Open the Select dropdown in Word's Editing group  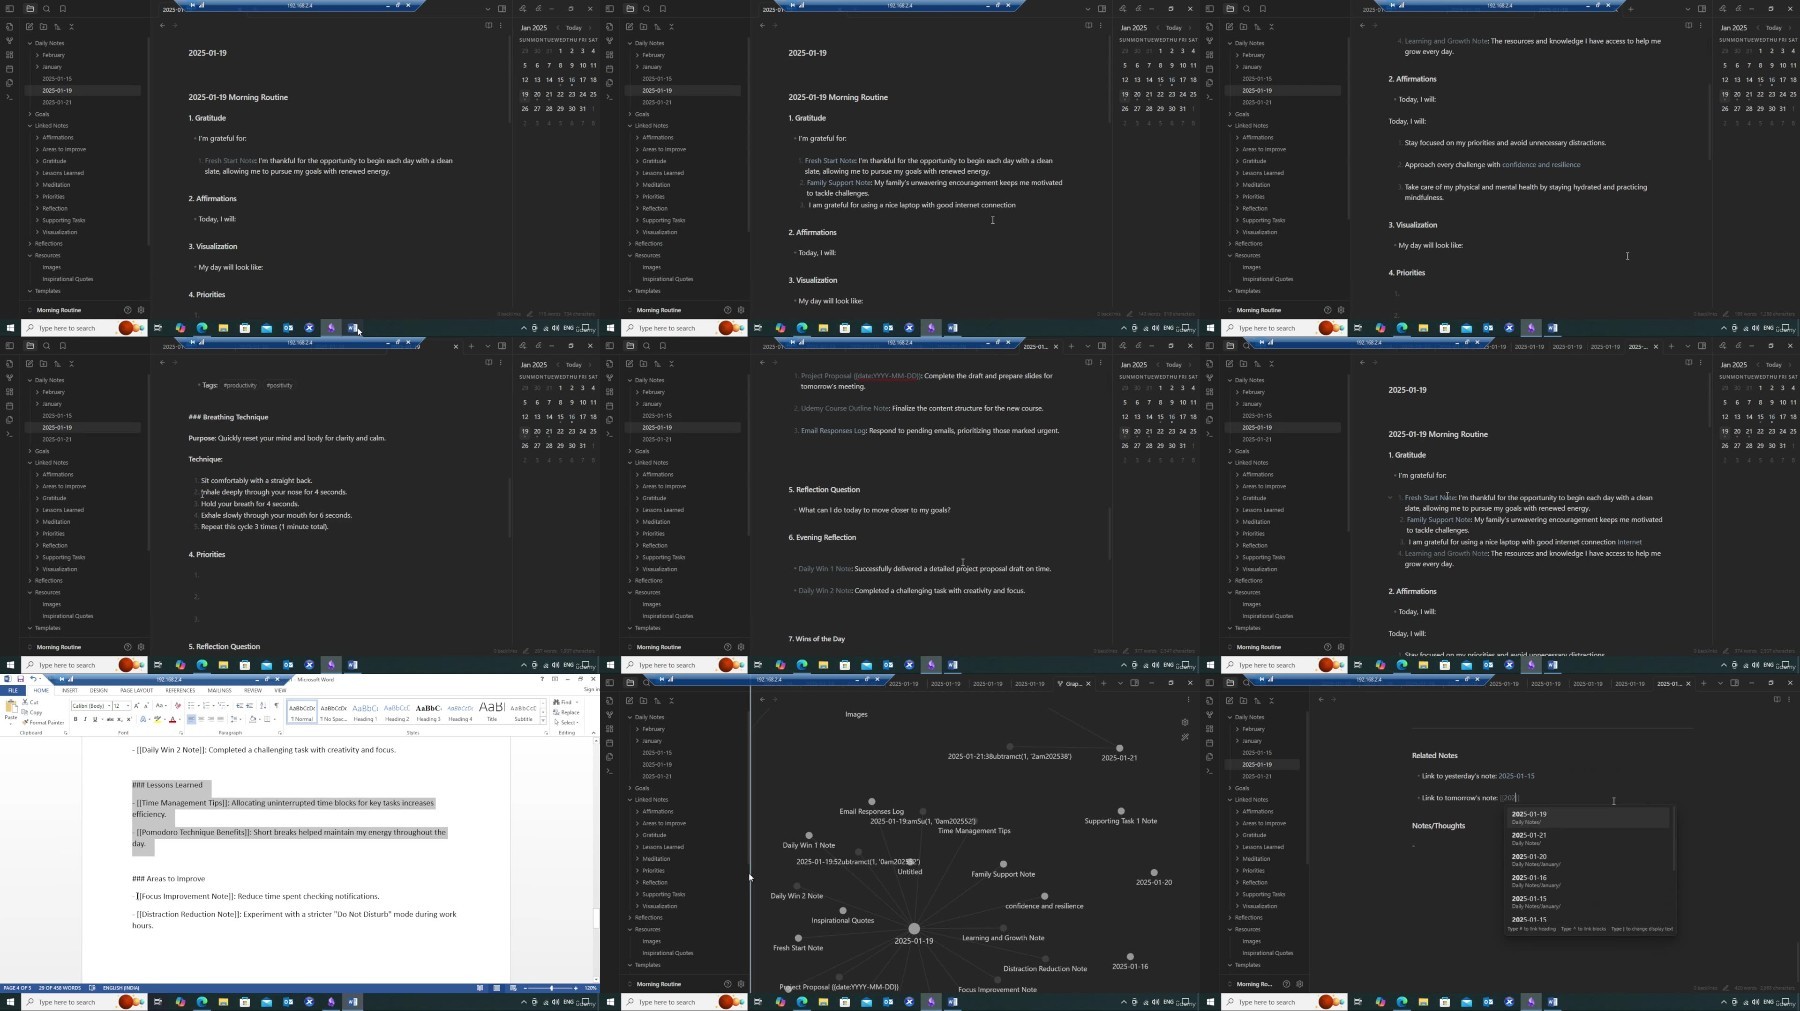point(565,722)
